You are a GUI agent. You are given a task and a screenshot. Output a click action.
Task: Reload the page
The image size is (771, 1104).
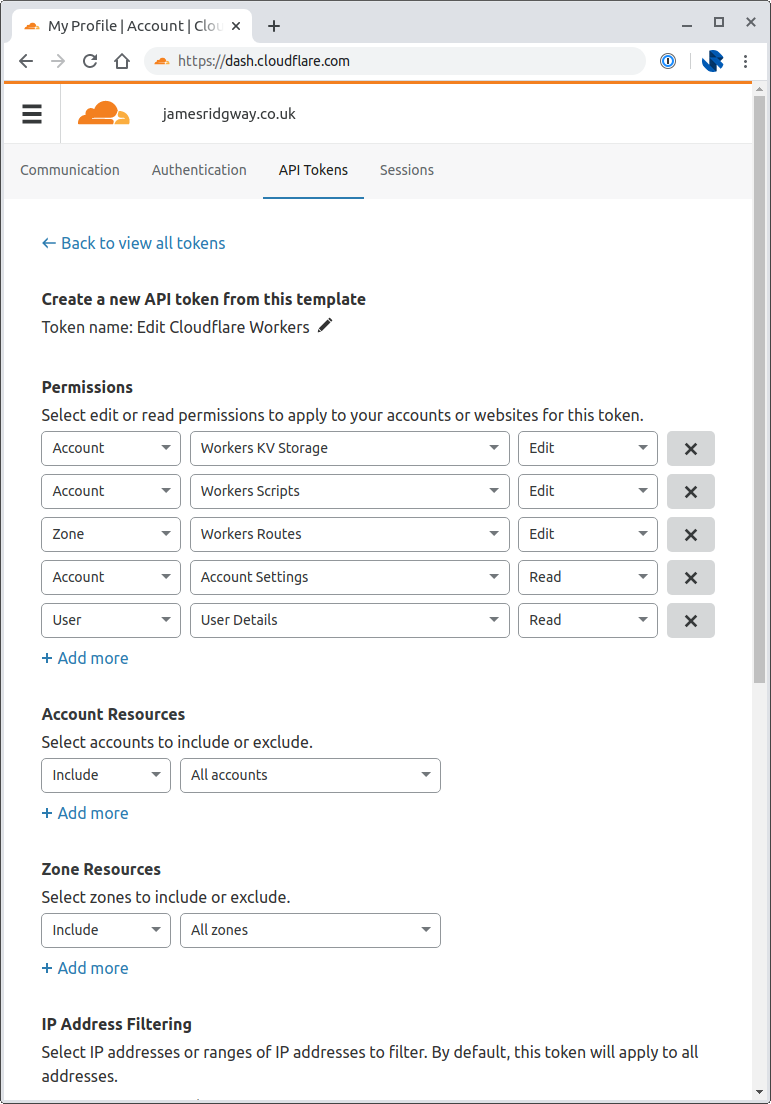(90, 61)
